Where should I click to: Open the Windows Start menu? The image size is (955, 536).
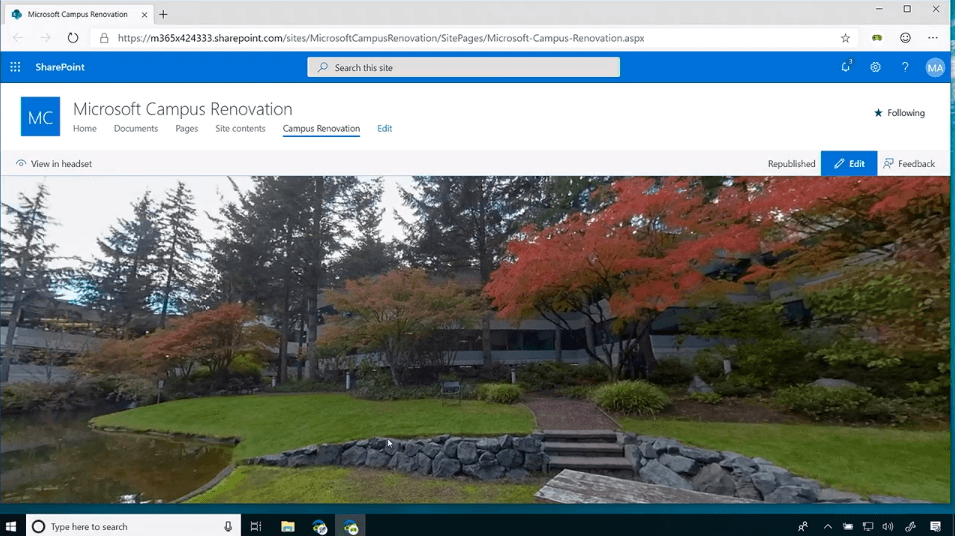tap(11, 526)
